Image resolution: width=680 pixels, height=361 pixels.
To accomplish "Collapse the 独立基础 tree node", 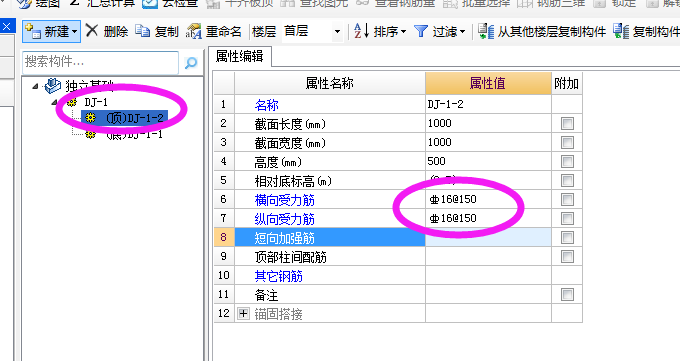I will (36, 86).
